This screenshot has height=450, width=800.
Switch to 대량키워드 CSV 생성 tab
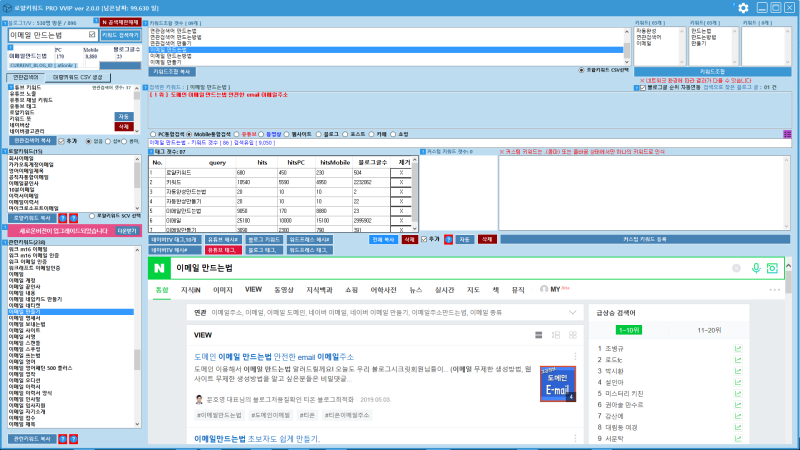(x=78, y=77)
